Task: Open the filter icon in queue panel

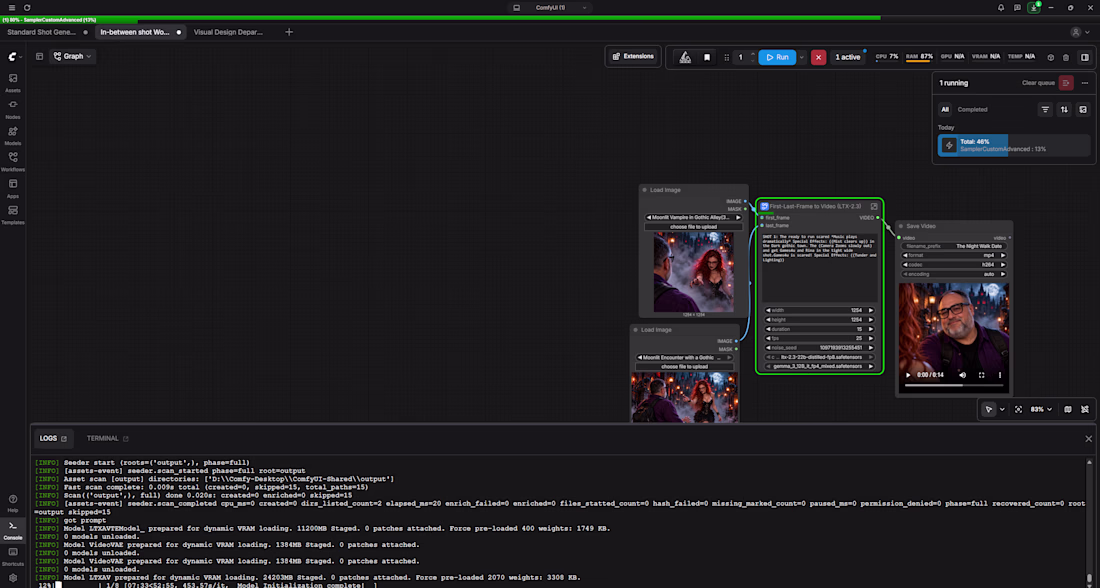Action: click(1045, 109)
